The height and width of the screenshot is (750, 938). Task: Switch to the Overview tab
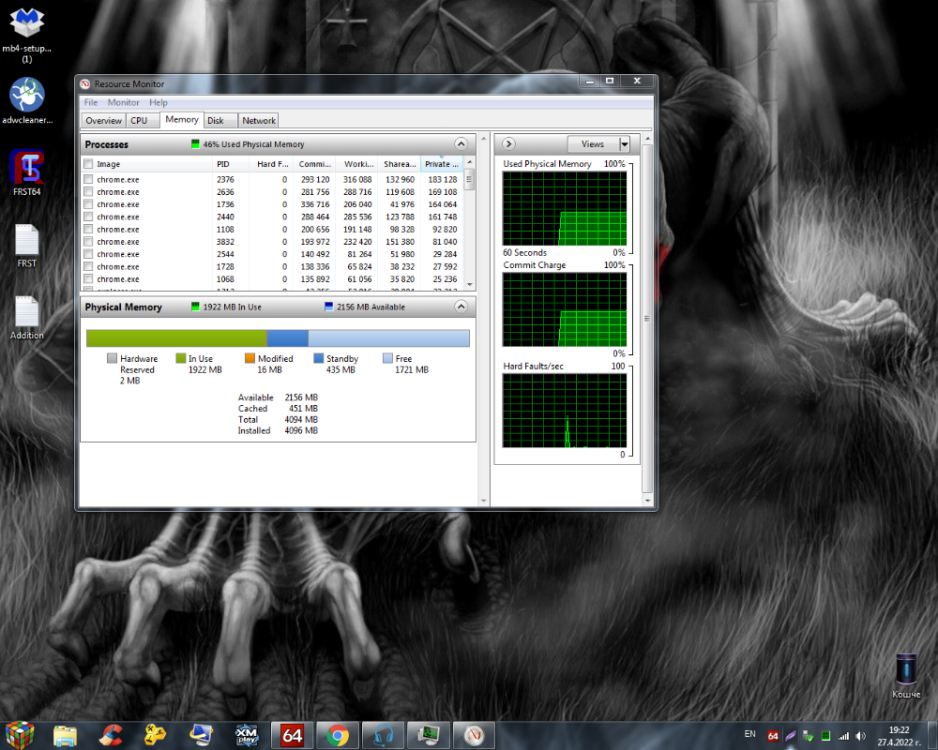point(103,121)
